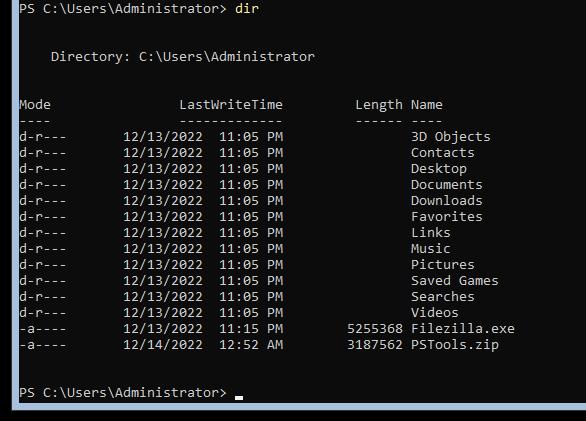Click the Pictures directory name
This screenshot has width=586, height=421.
click(x=442, y=265)
